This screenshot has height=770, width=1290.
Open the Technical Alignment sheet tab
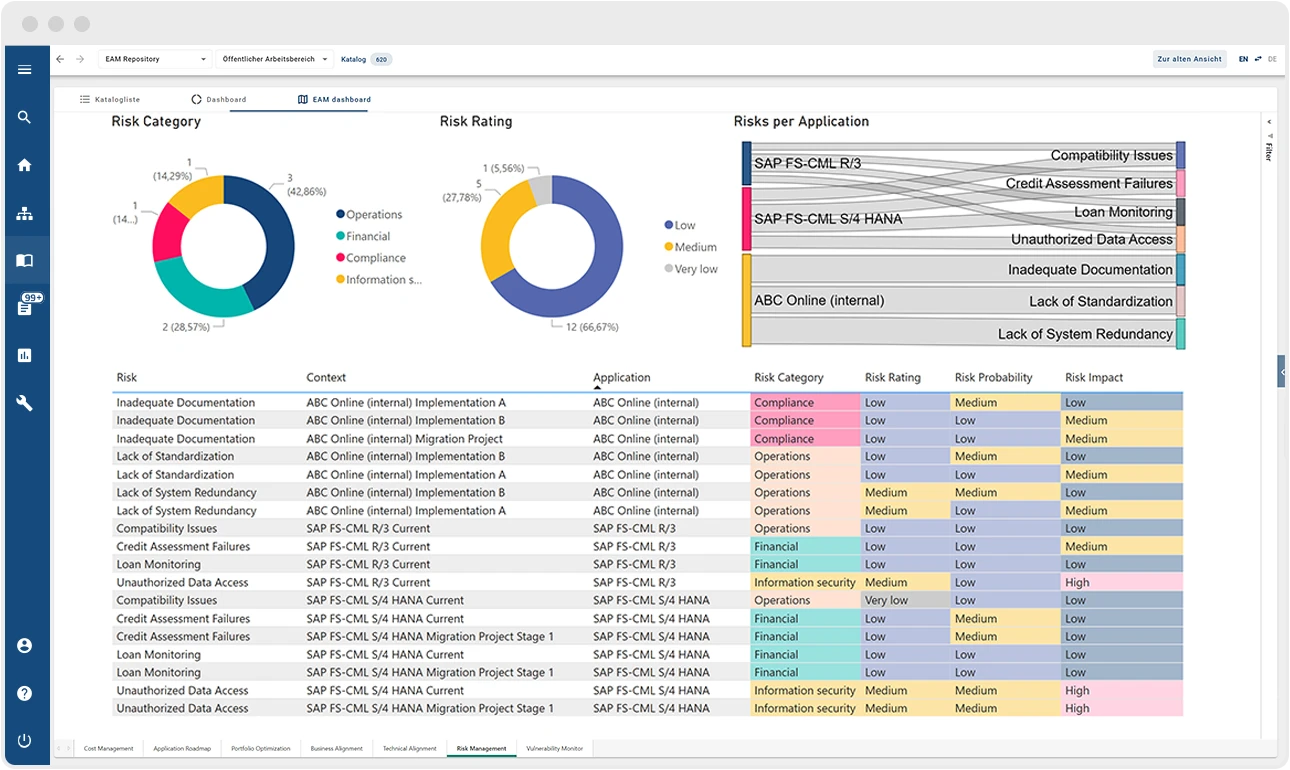point(410,748)
